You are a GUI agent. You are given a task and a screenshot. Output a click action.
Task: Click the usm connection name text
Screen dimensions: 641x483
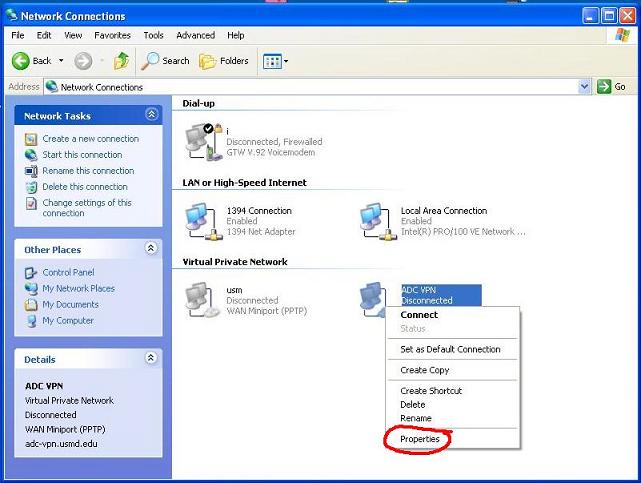click(x=234, y=290)
